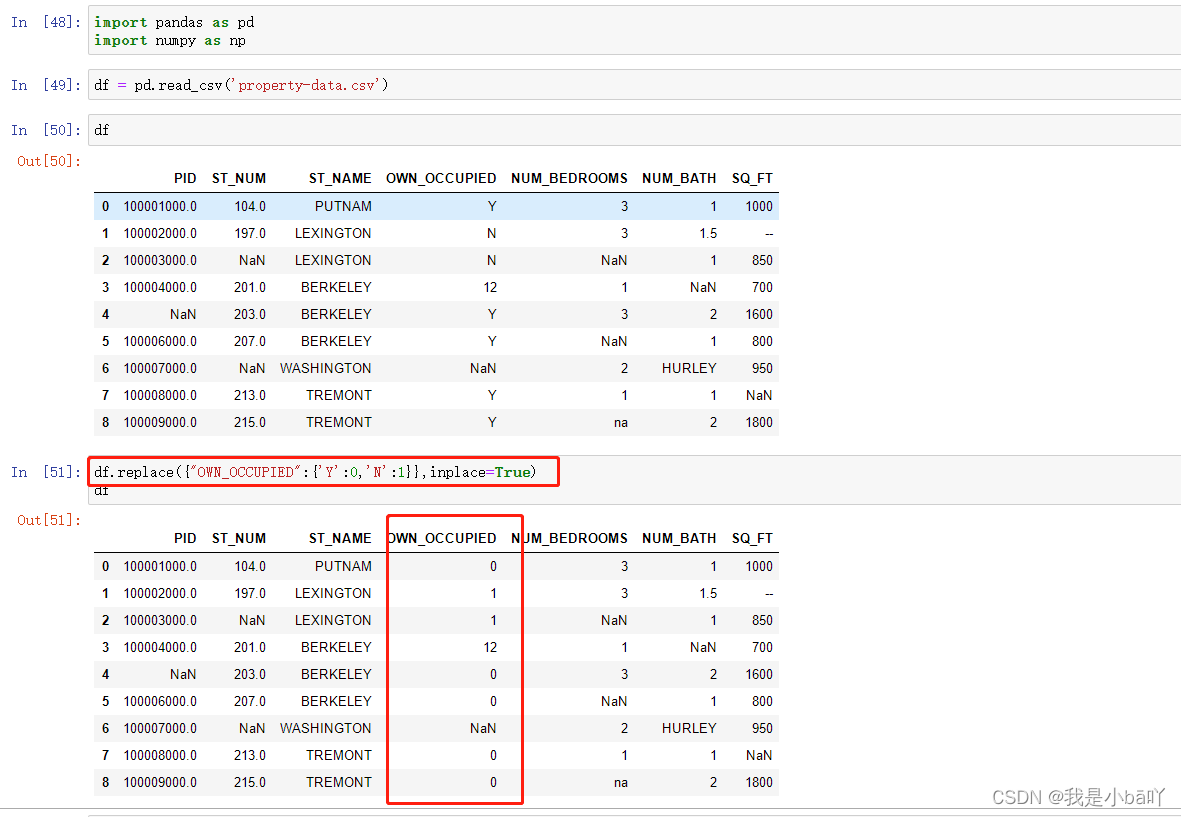The width and height of the screenshot is (1181, 817).
Task: Click HURLEY in the Out[51] table
Action: coord(689,728)
